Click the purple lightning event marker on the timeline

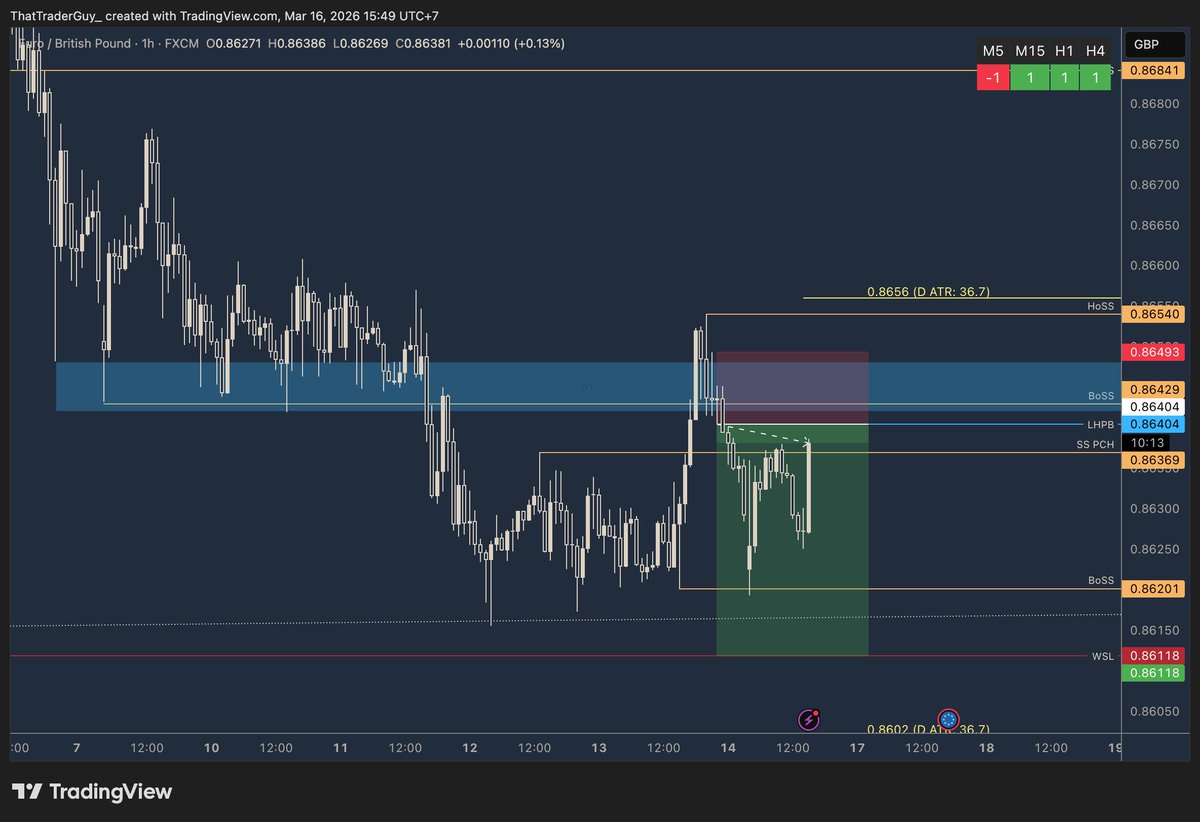pos(809,719)
